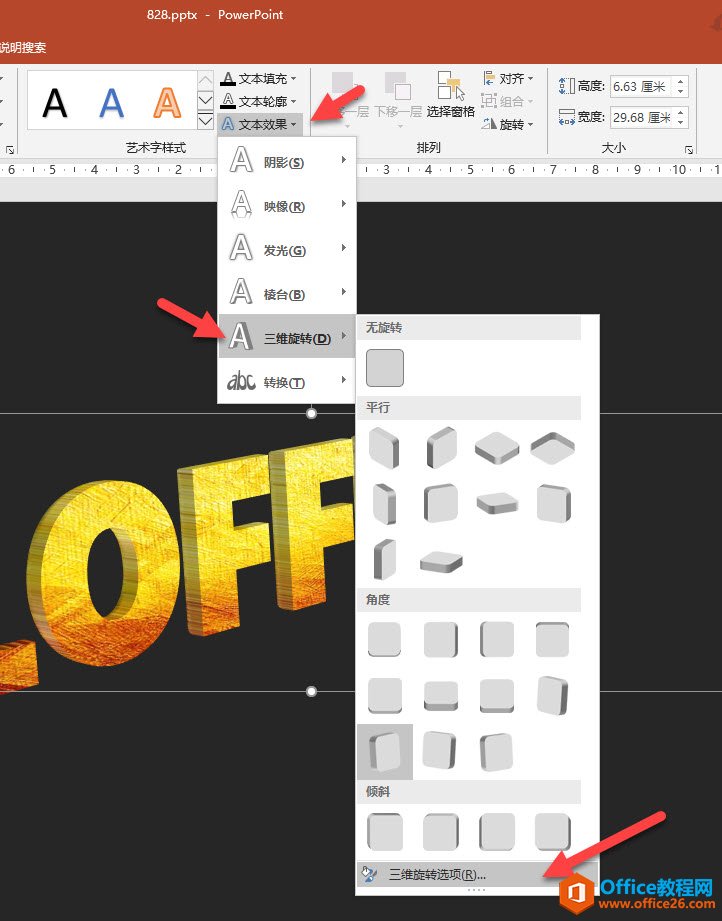Select the orange outlined WordArt style A
Image resolution: width=722 pixels, height=921 pixels.
(167, 103)
